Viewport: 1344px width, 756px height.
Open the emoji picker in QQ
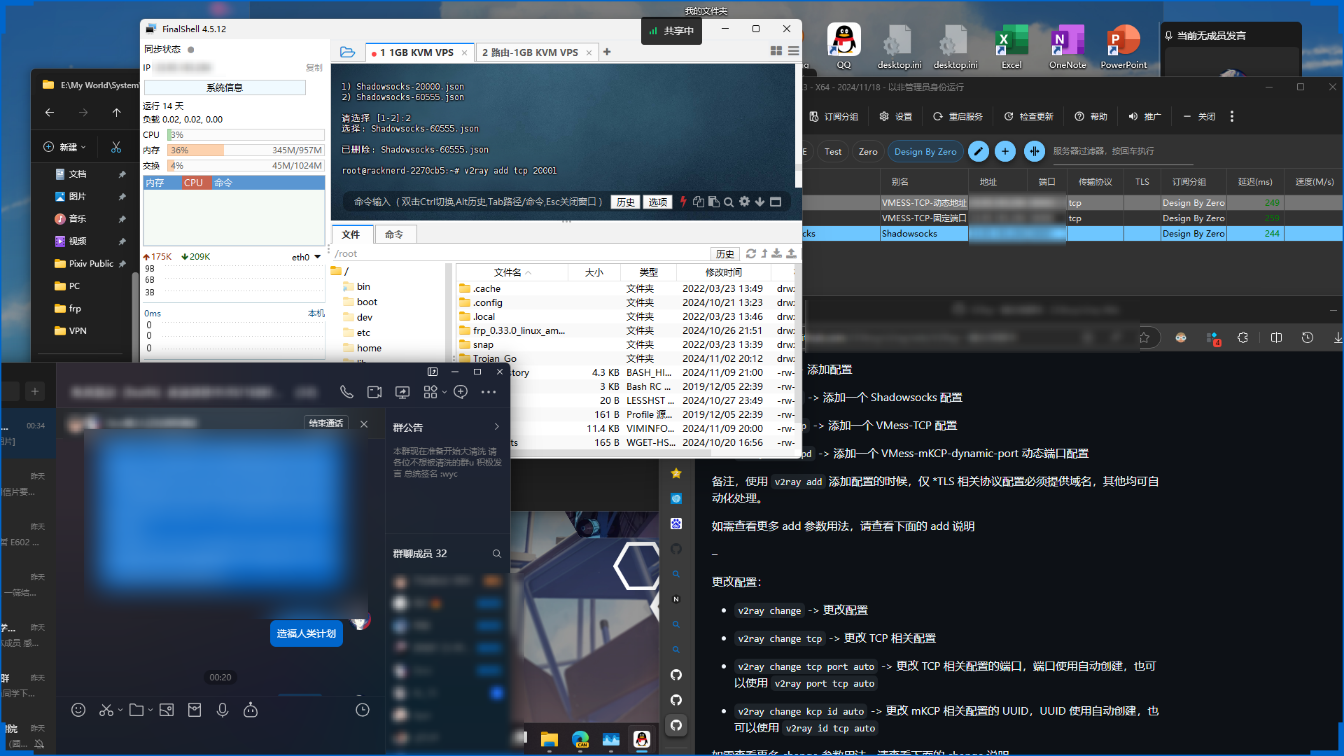pos(78,710)
